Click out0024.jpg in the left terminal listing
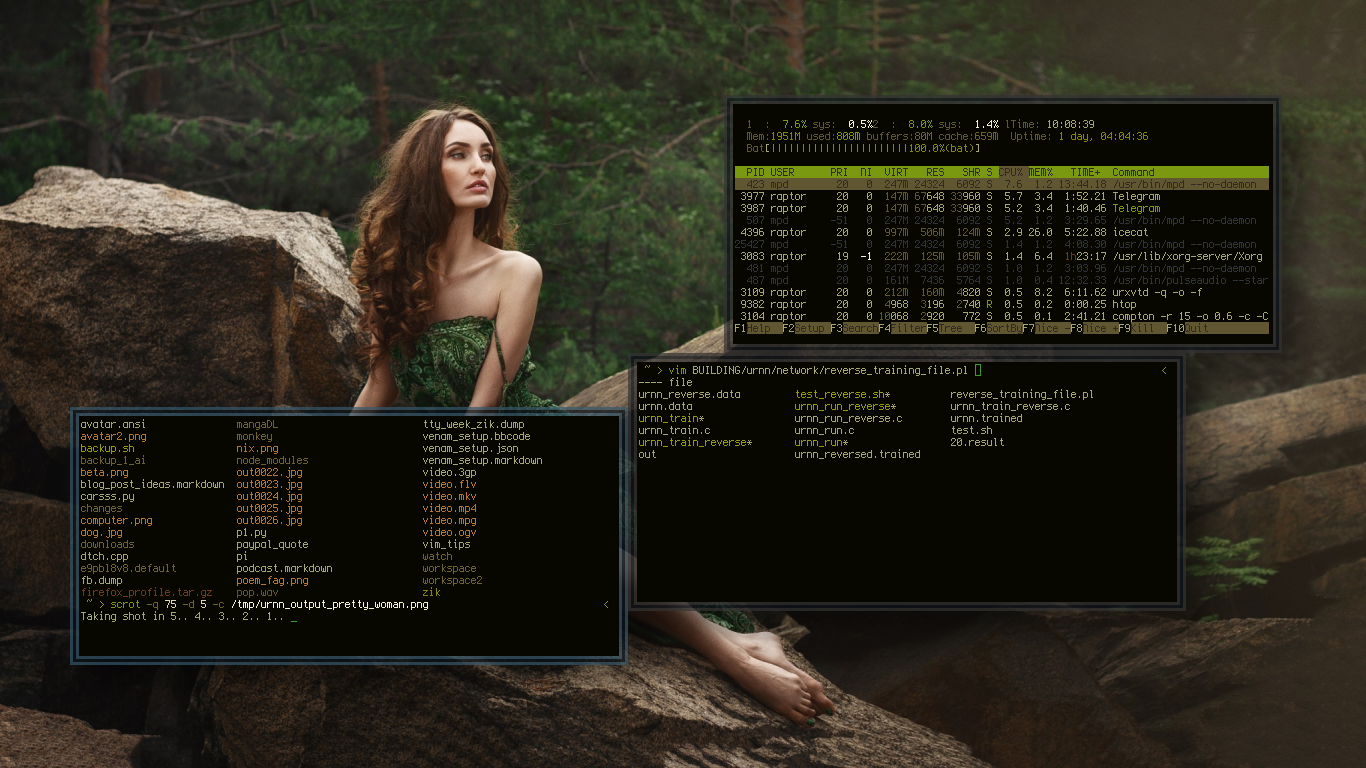This screenshot has width=1366, height=768. point(269,496)
